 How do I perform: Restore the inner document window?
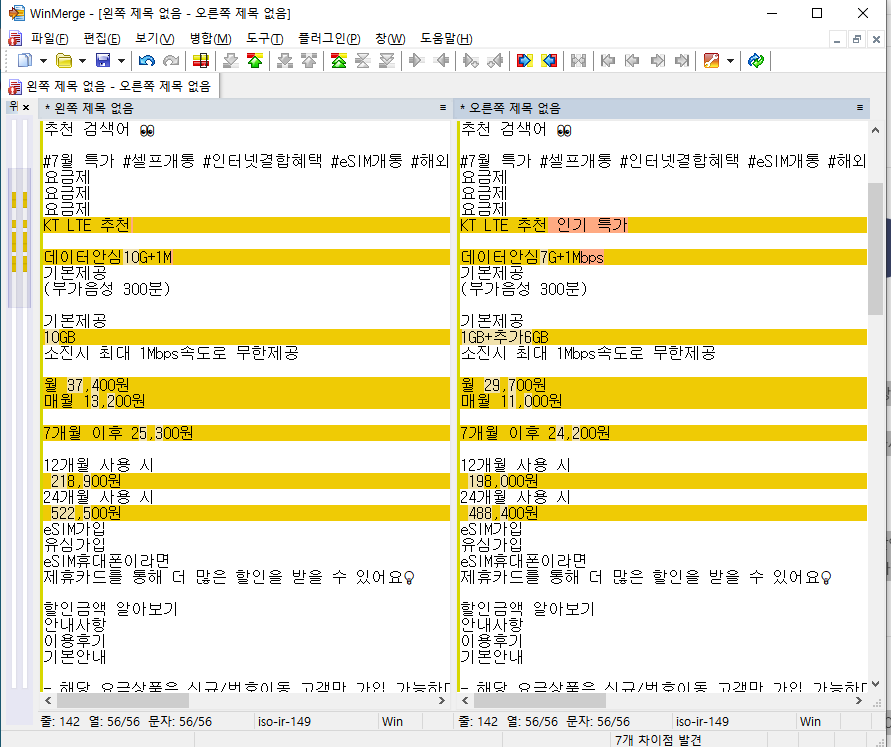tap(856, 40)
